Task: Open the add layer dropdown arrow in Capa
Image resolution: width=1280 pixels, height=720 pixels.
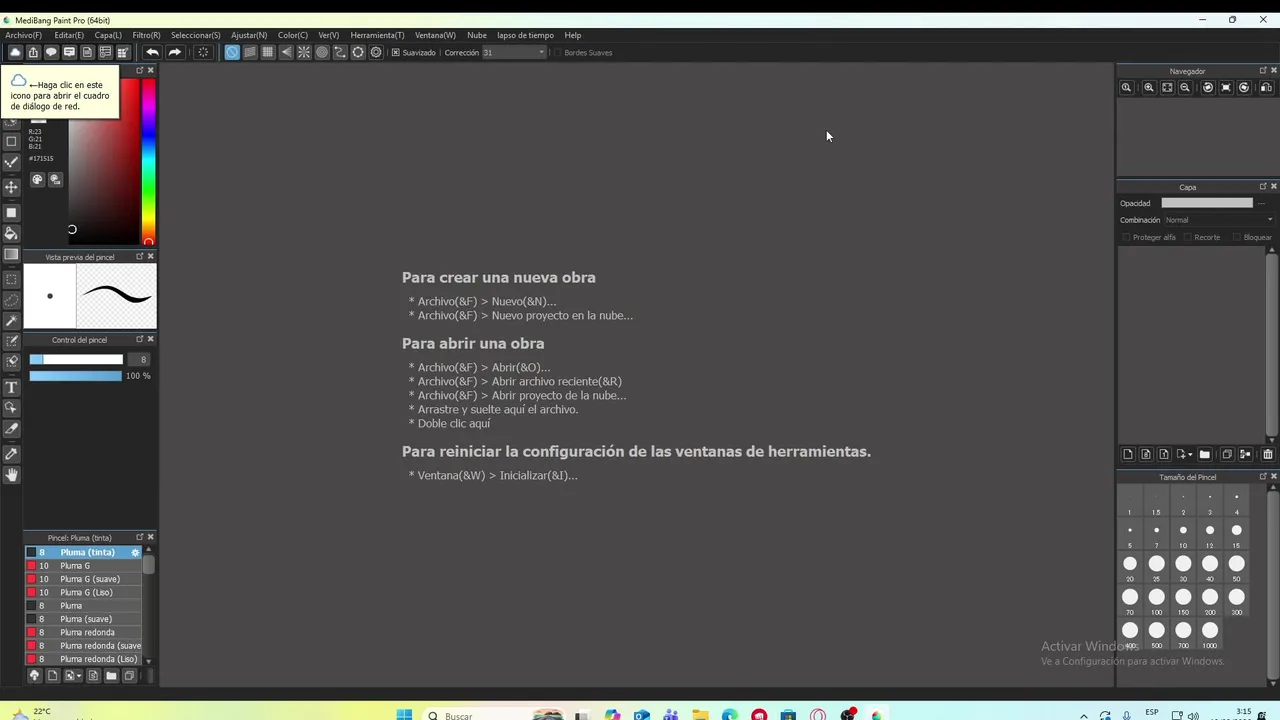Action: coord(1190,454)
